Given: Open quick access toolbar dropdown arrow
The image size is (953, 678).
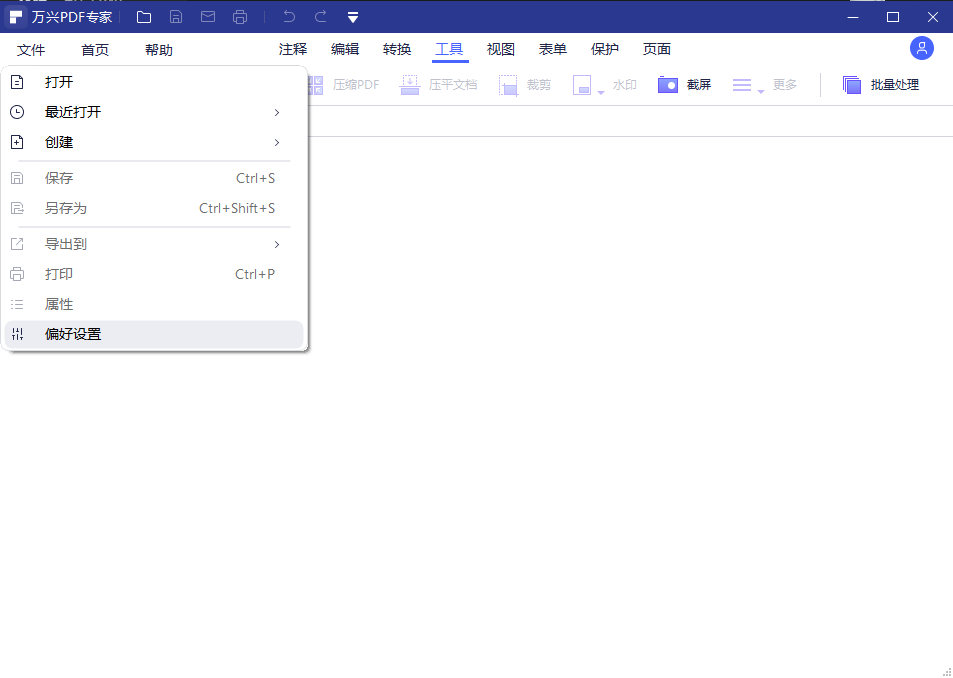Looking at the screenshot, I should point(353,17).
